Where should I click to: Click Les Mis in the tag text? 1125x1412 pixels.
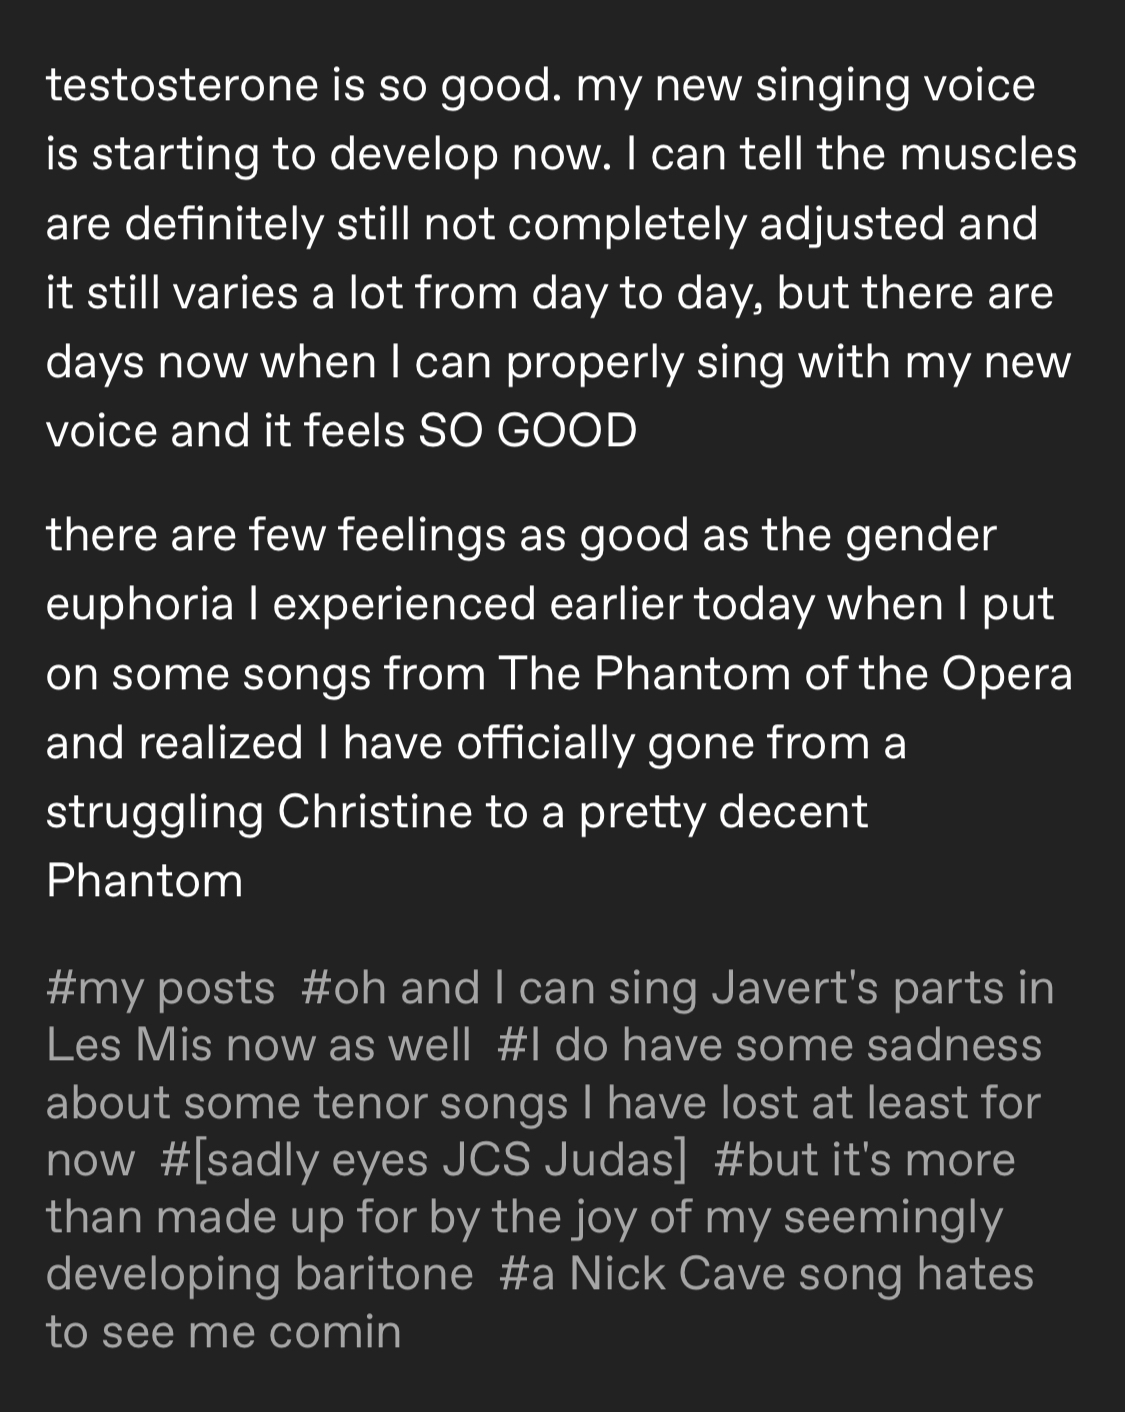[x=129, y=1046]
